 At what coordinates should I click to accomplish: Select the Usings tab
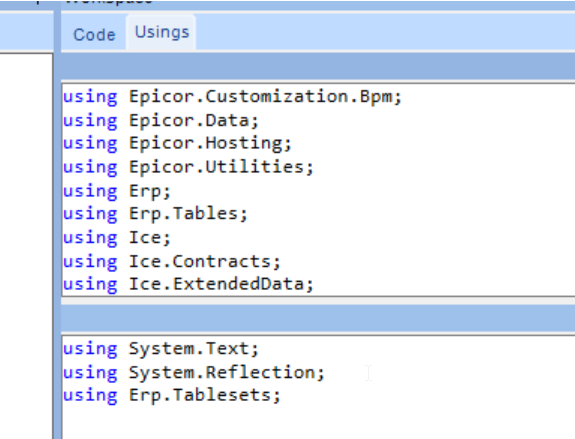pos(162,32)
